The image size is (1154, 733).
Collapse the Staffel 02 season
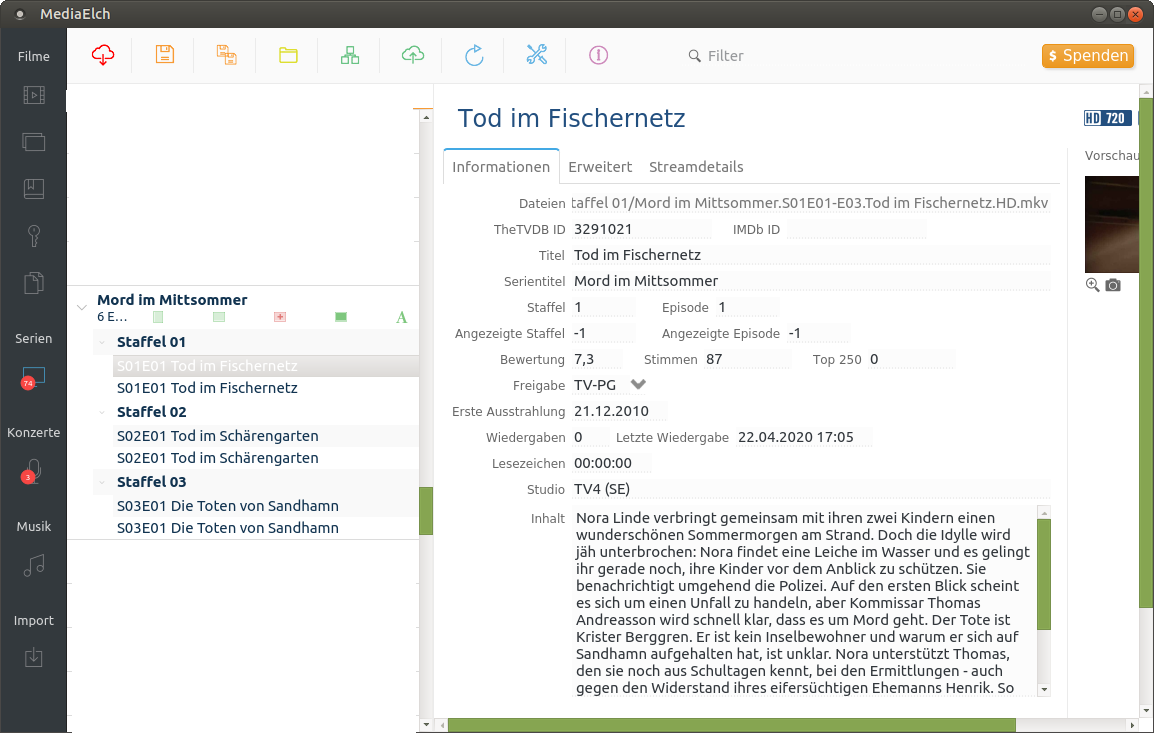tap(102, 412)
